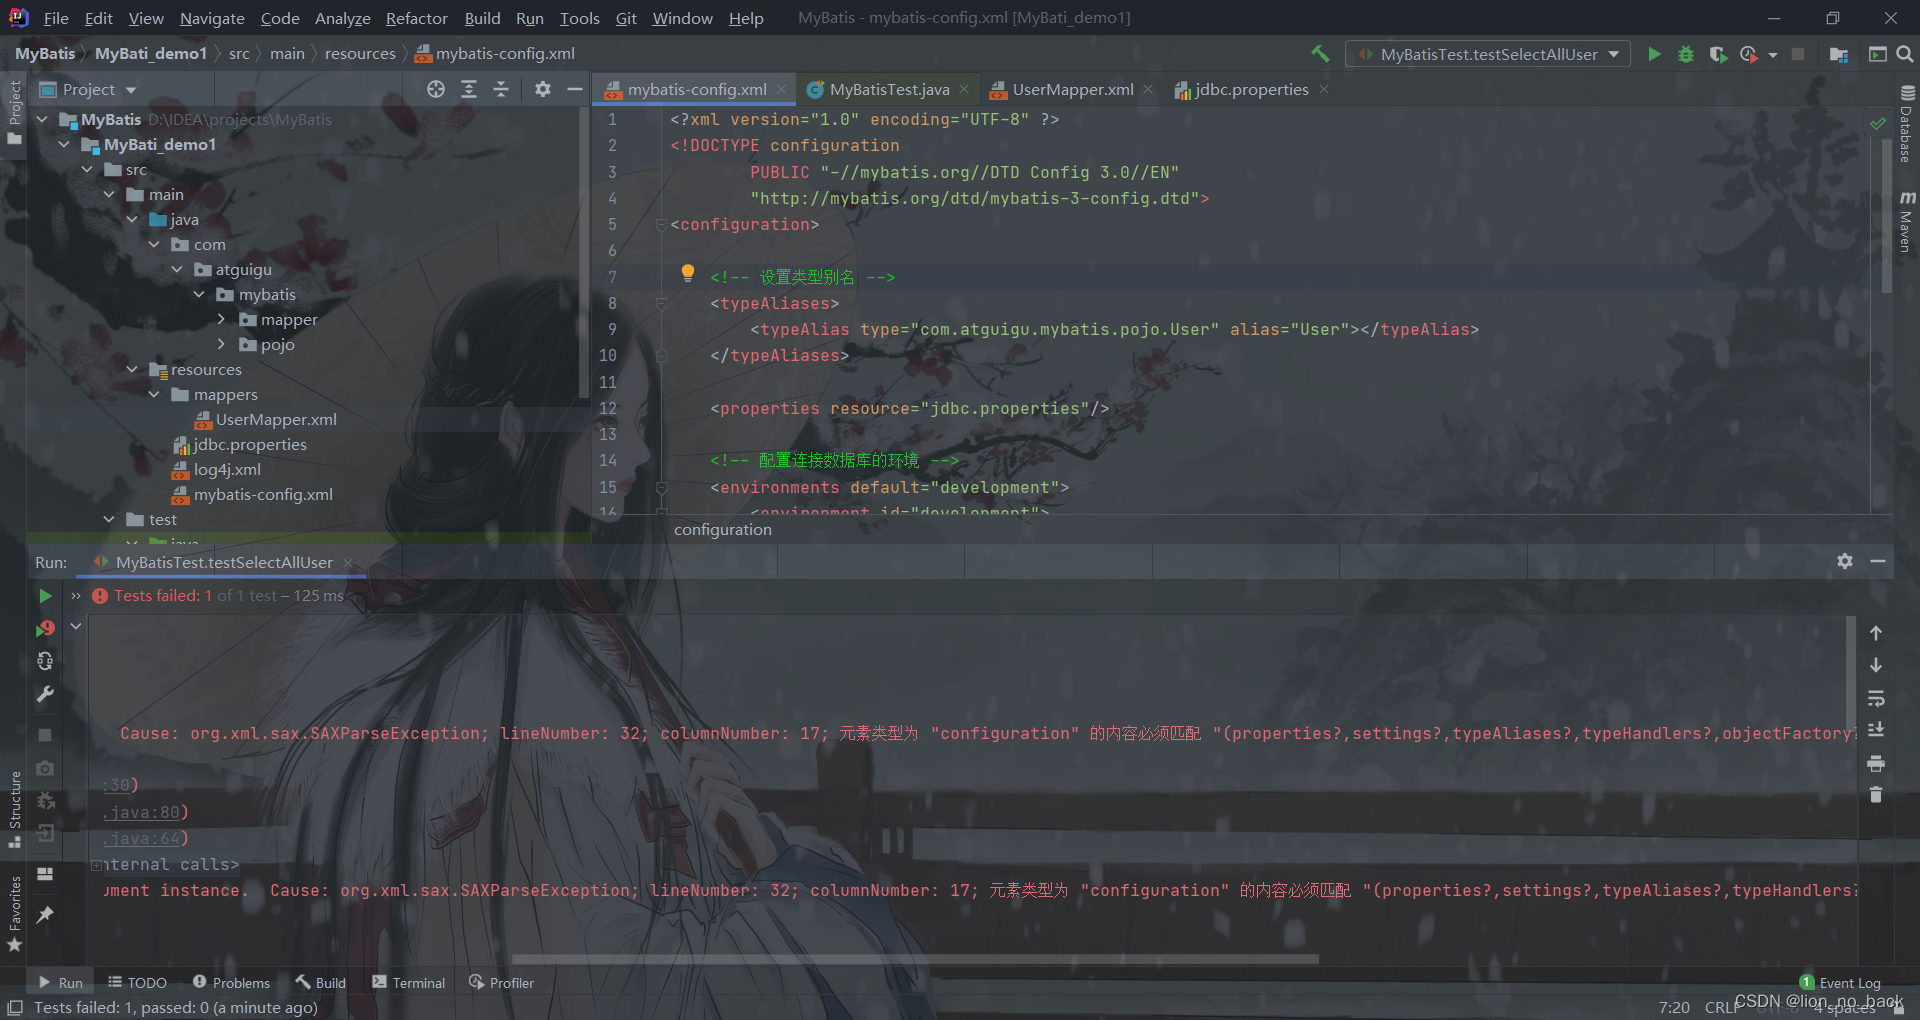
Task: Clear console output with trash icon
Action: point(1876,795)
